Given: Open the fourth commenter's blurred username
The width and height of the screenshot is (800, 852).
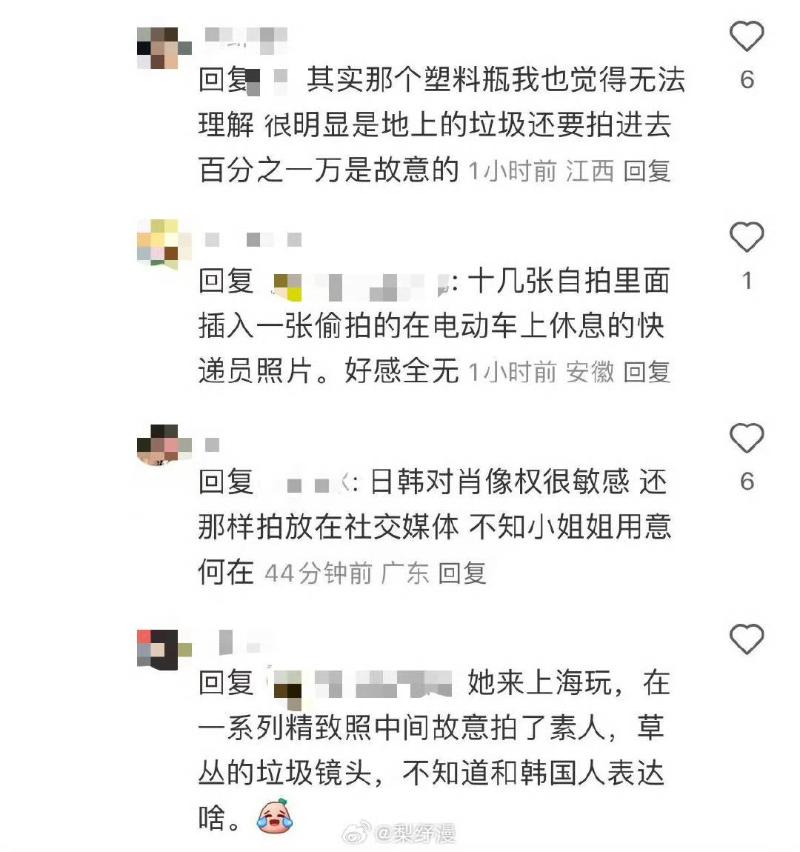Looking at the screenshot, I should [x=239, y=642].
